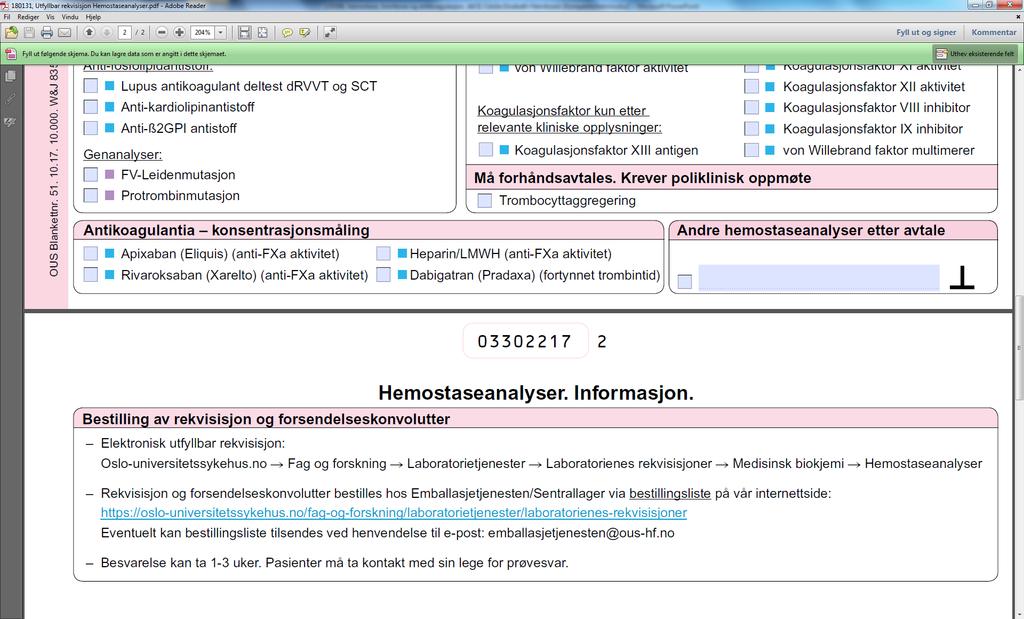Open the Vindu menu

[70, 17]
